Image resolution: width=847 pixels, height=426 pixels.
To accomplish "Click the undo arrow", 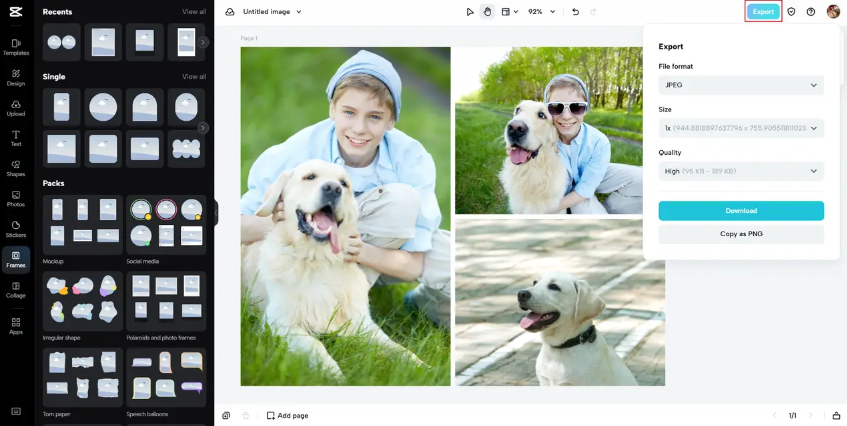I will click(575, 12).
